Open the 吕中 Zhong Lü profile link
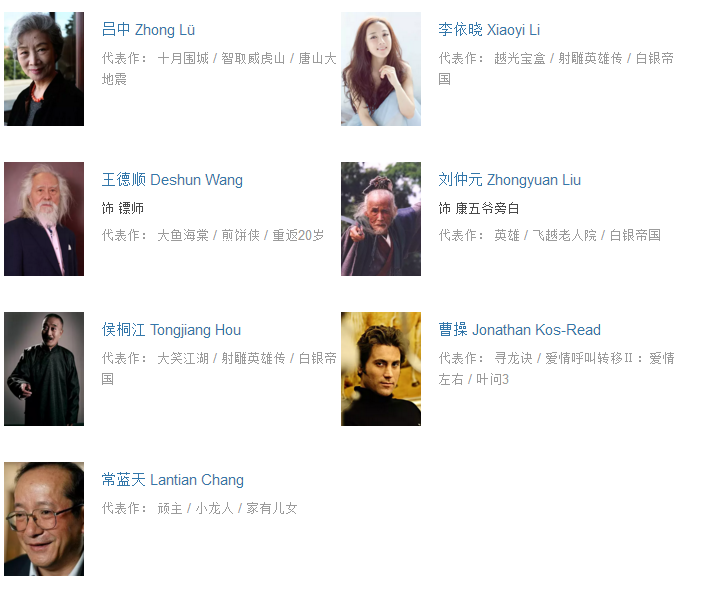The image size is (701, 592). pos(148,30)
